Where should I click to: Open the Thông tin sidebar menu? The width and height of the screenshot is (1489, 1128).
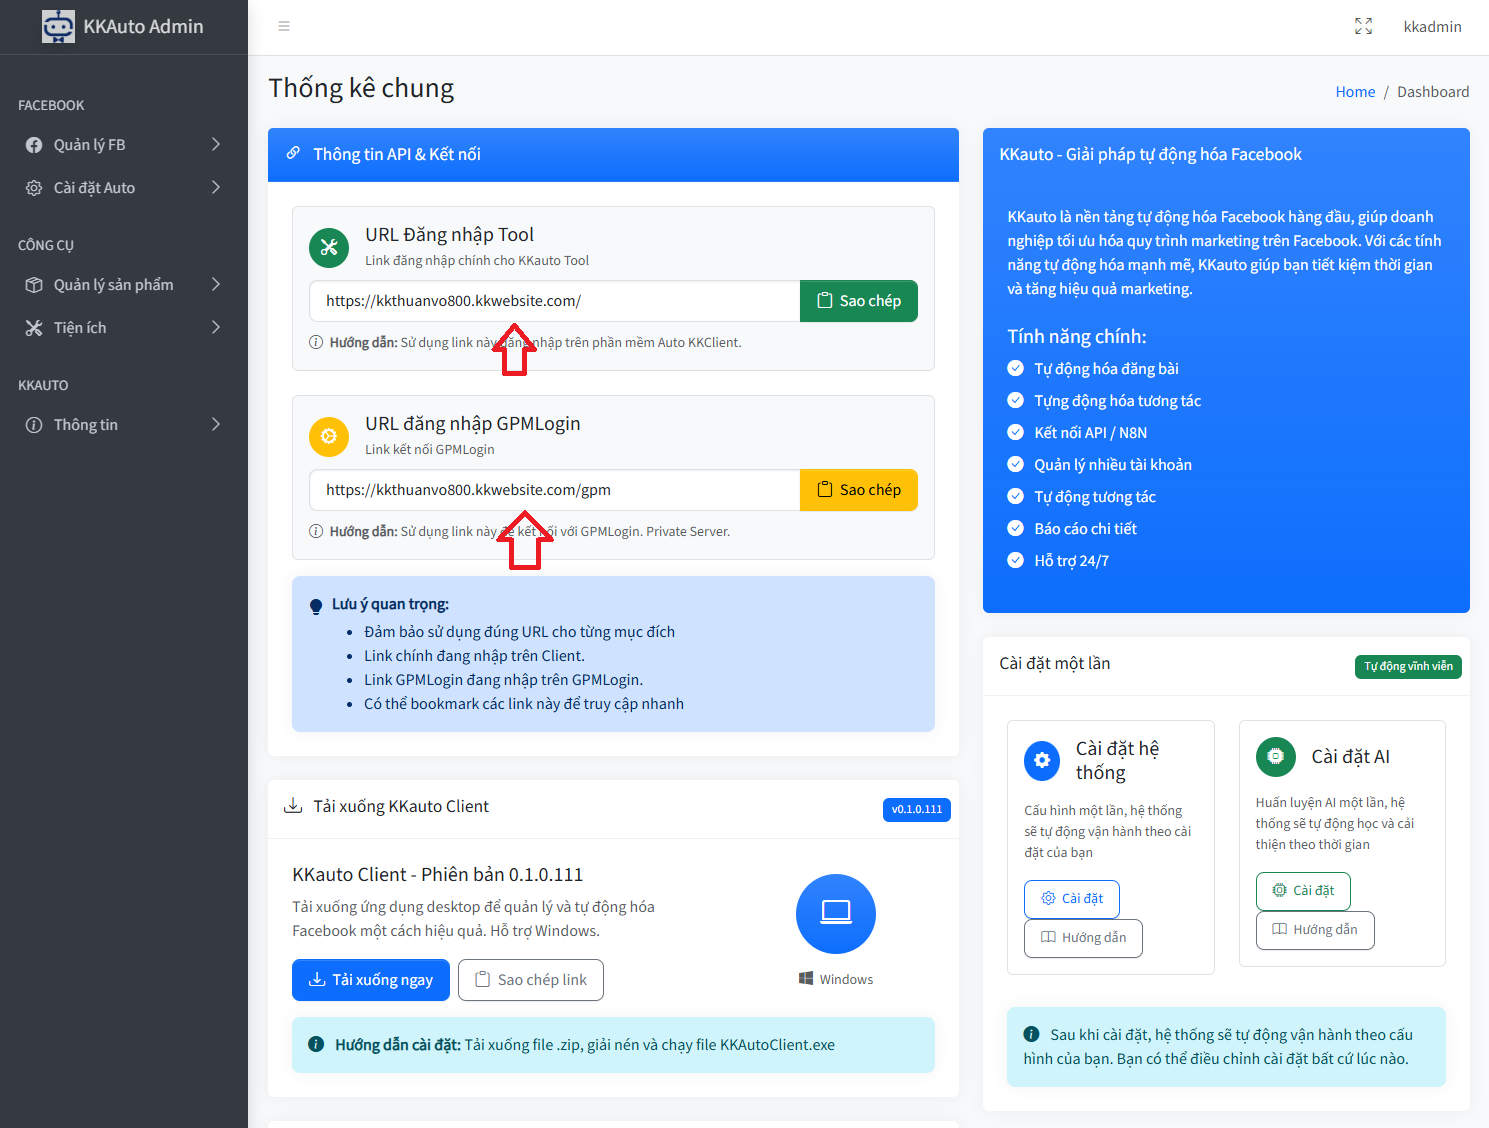tap(124, 425)
